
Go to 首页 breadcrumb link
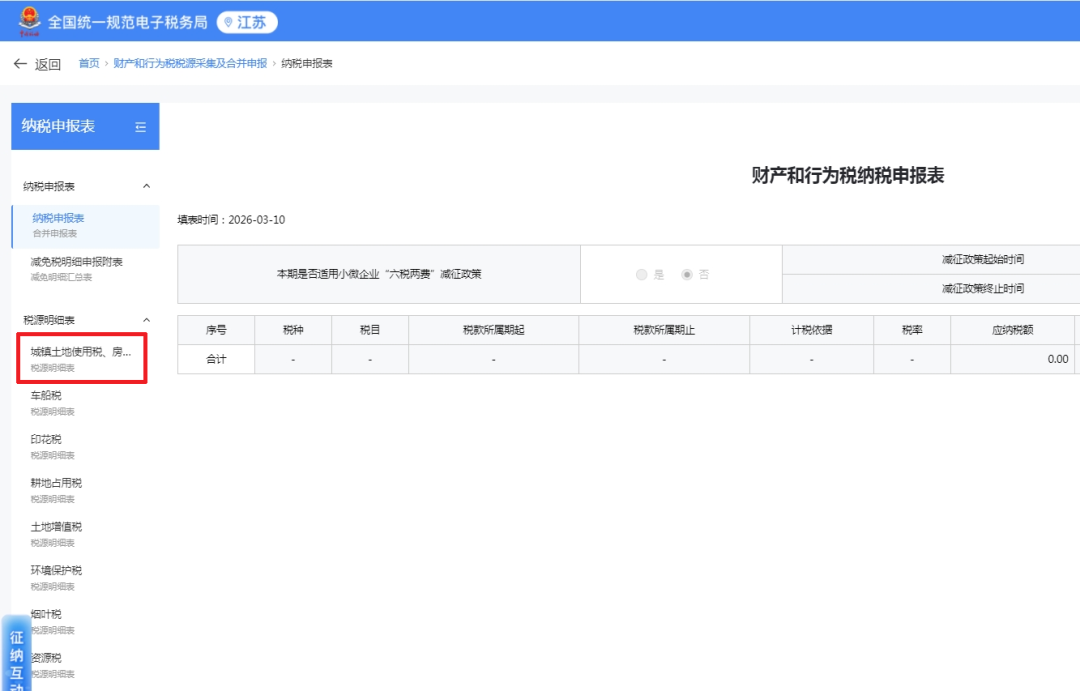pos(89,63)
